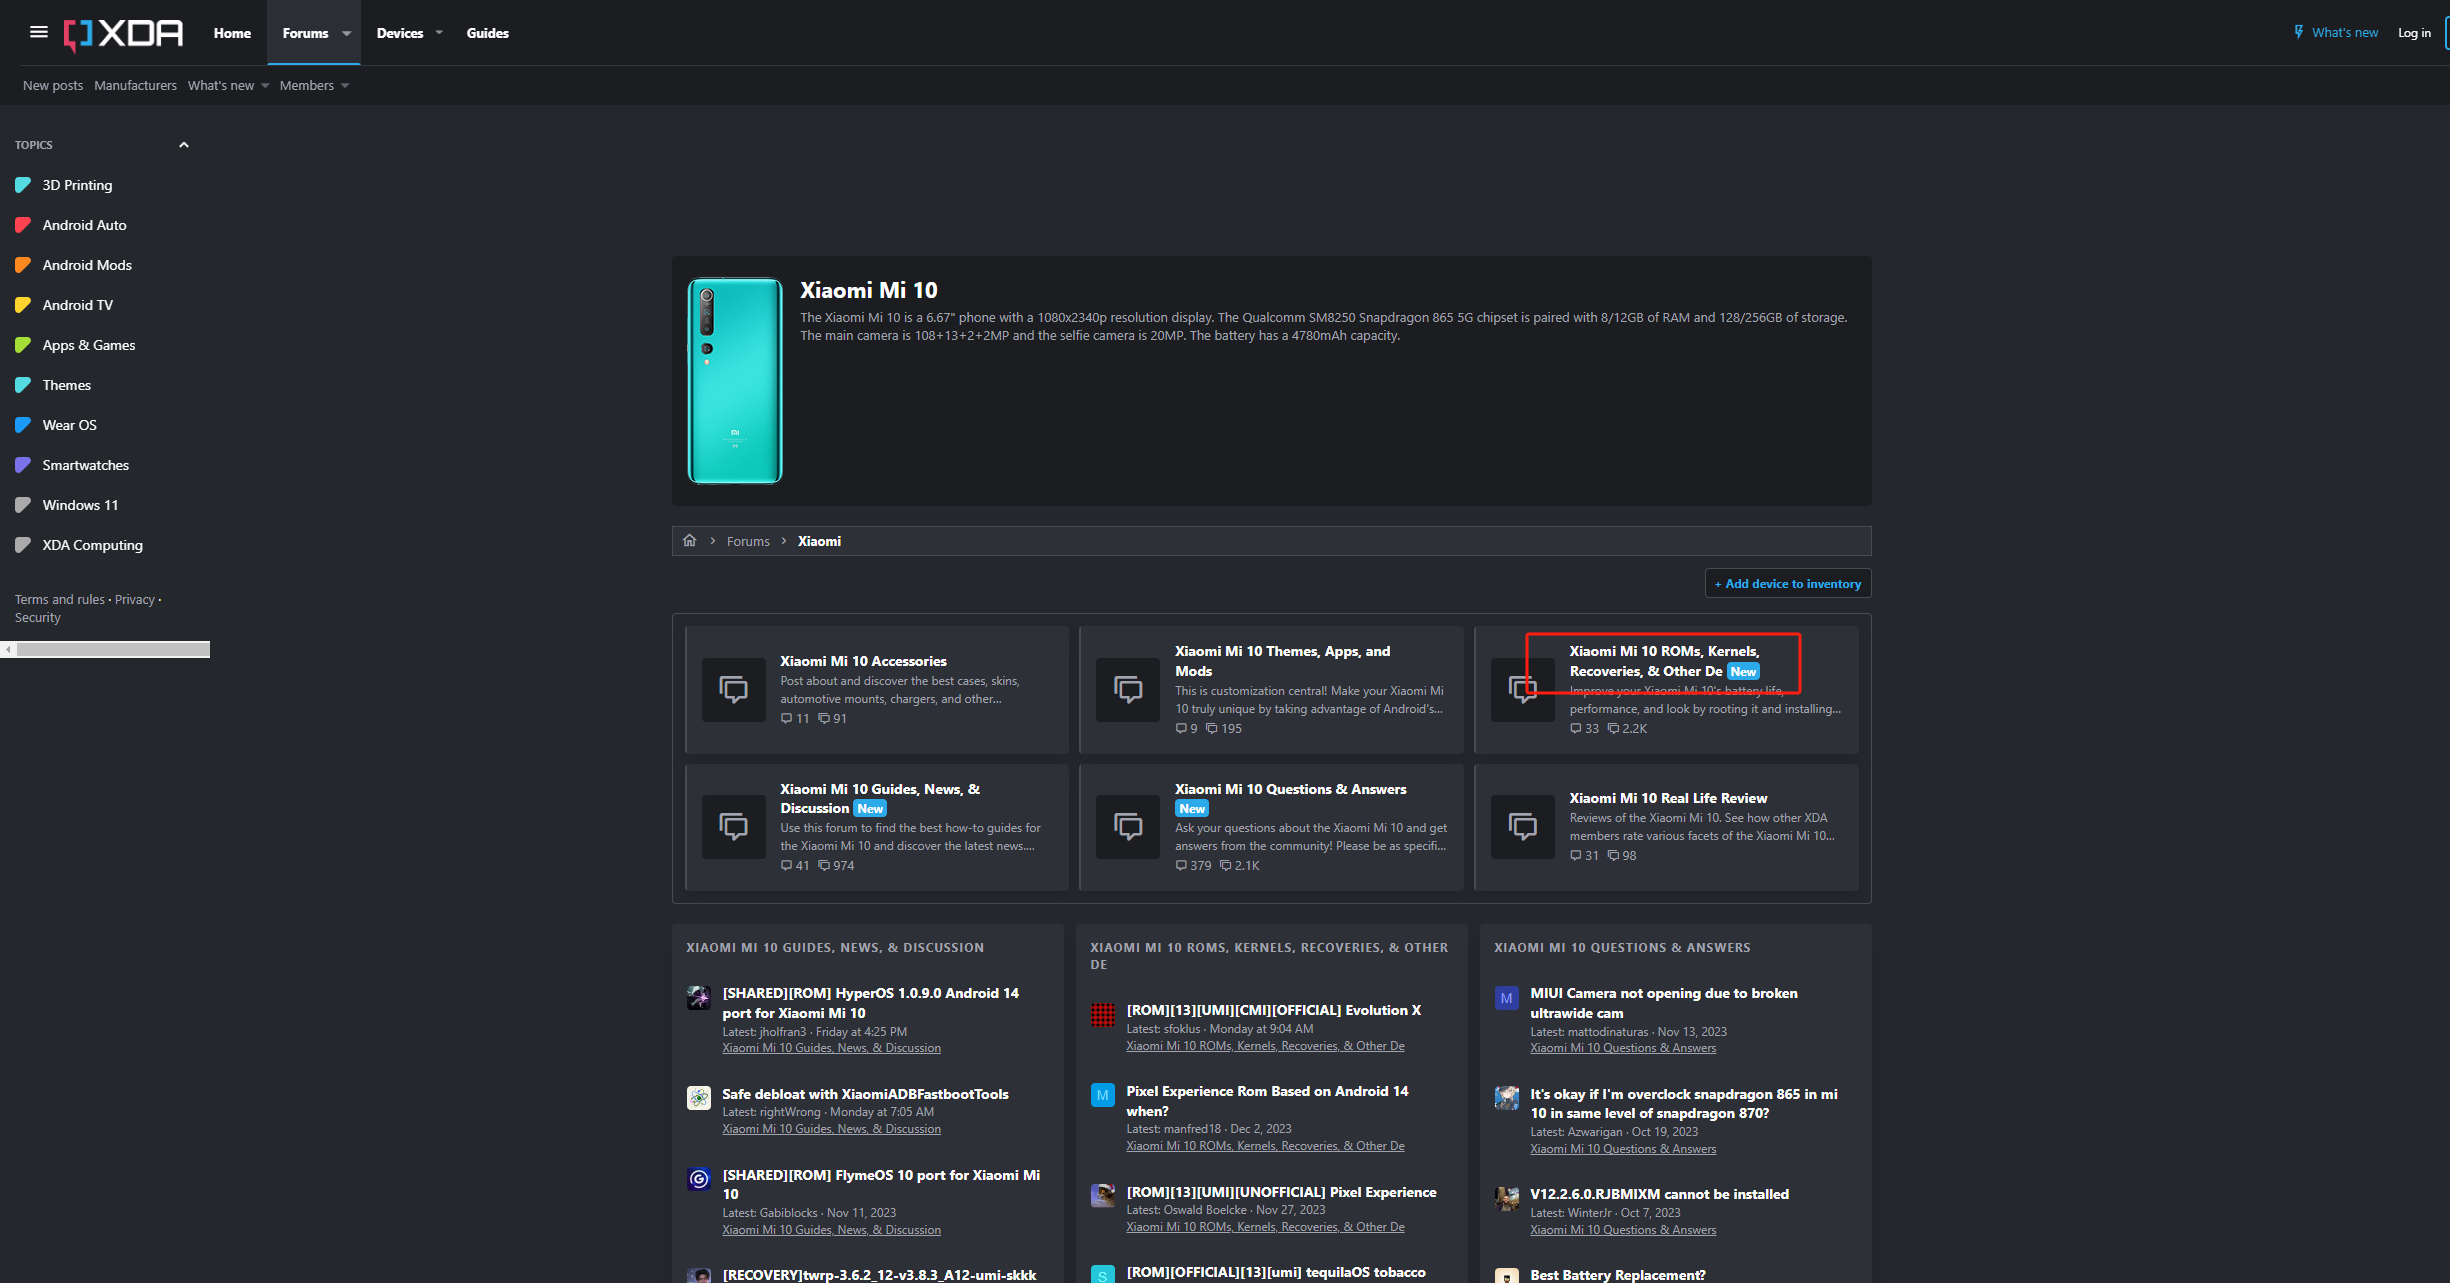
Task: Open the hamburger menu icon
Action: click(39, 32)
